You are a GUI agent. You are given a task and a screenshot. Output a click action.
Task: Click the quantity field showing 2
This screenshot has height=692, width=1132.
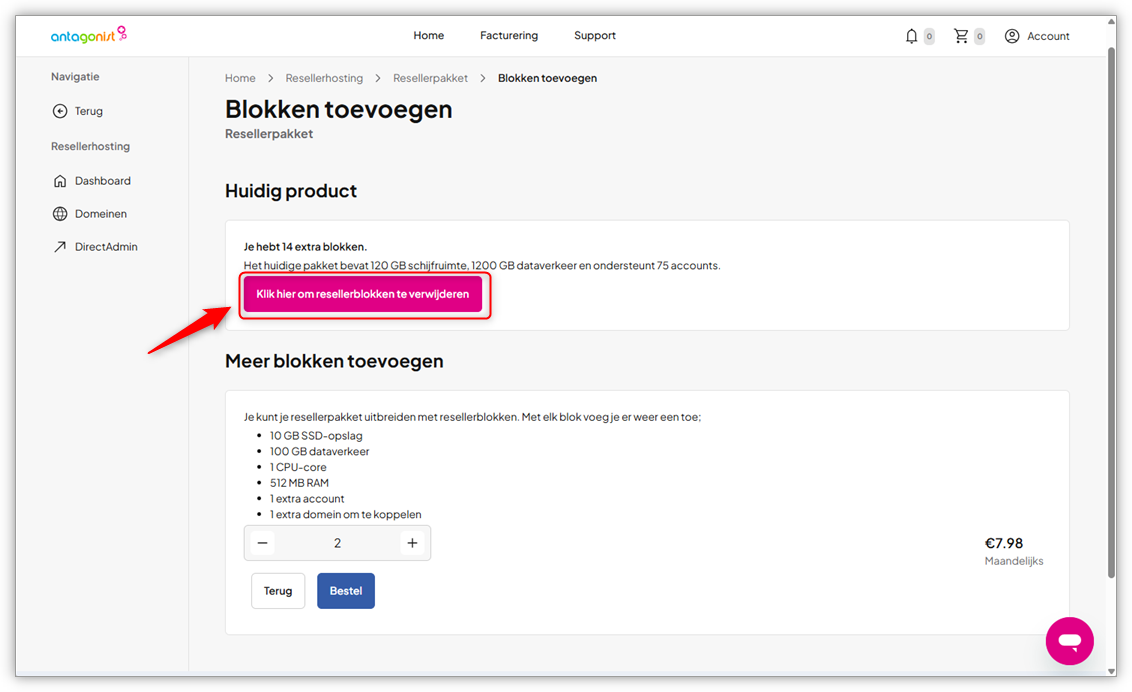[337, 542]
